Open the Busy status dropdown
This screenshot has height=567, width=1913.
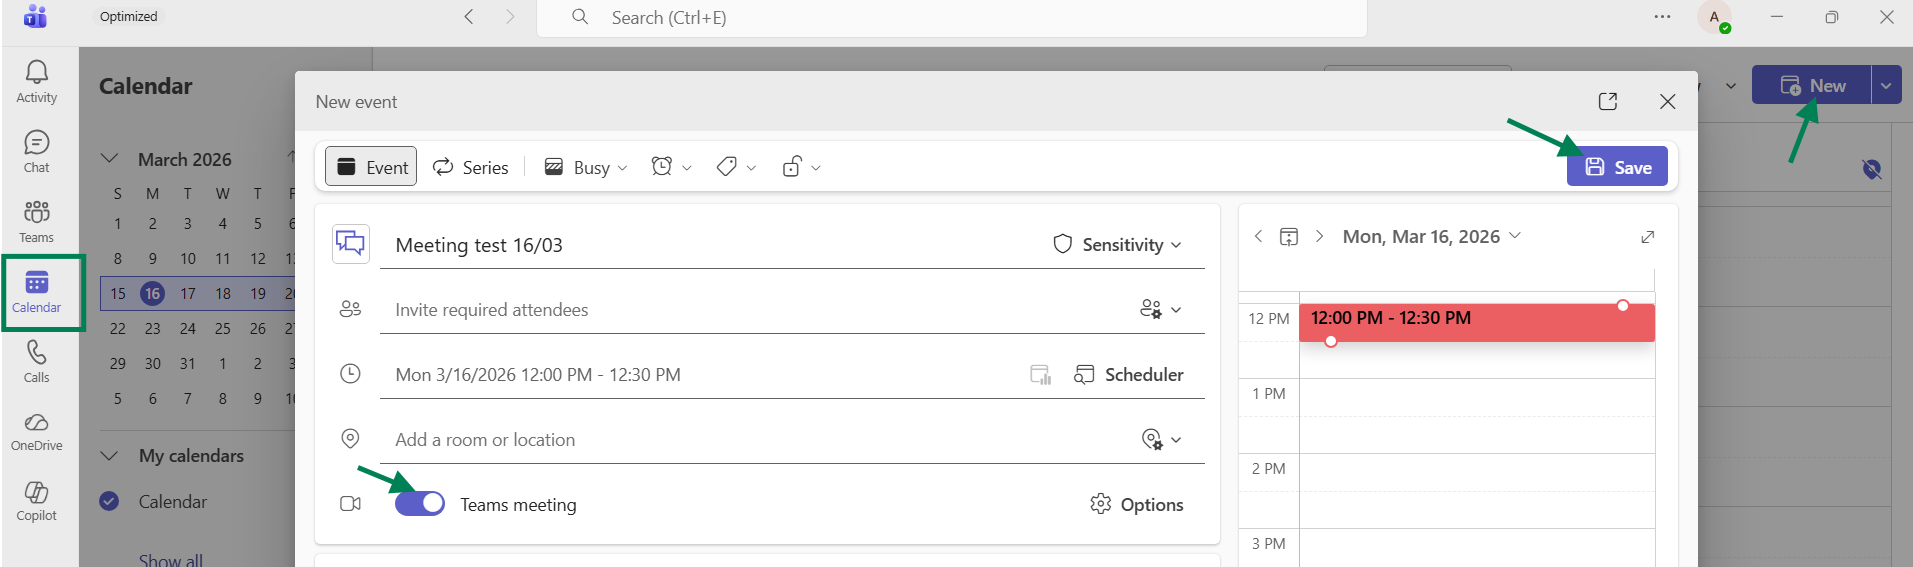(585, 167)
